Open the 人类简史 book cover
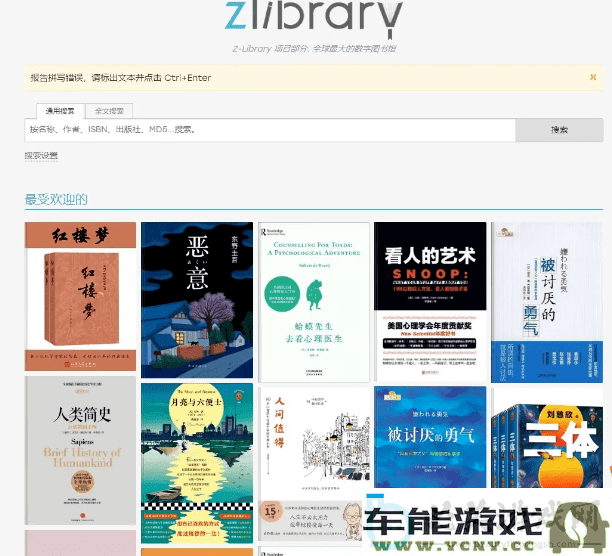Screen dimensions: 612x556 pos(80,450)
